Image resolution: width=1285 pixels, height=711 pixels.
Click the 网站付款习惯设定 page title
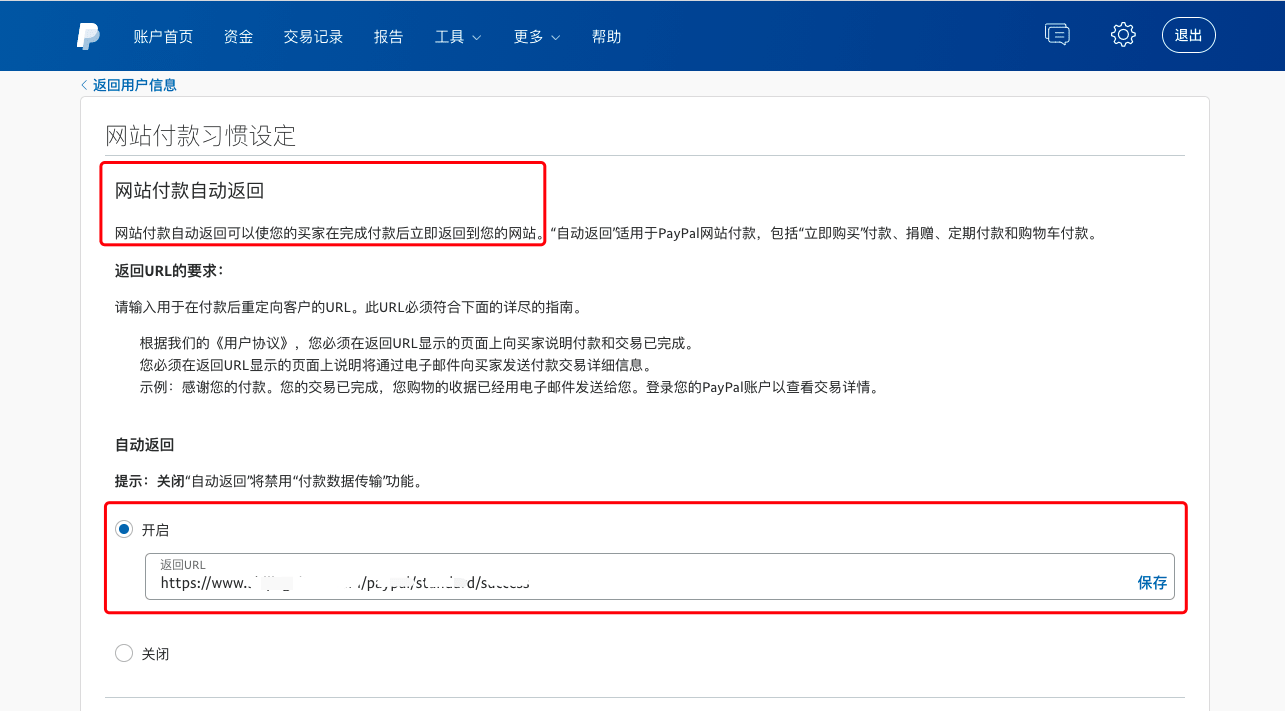201,135
